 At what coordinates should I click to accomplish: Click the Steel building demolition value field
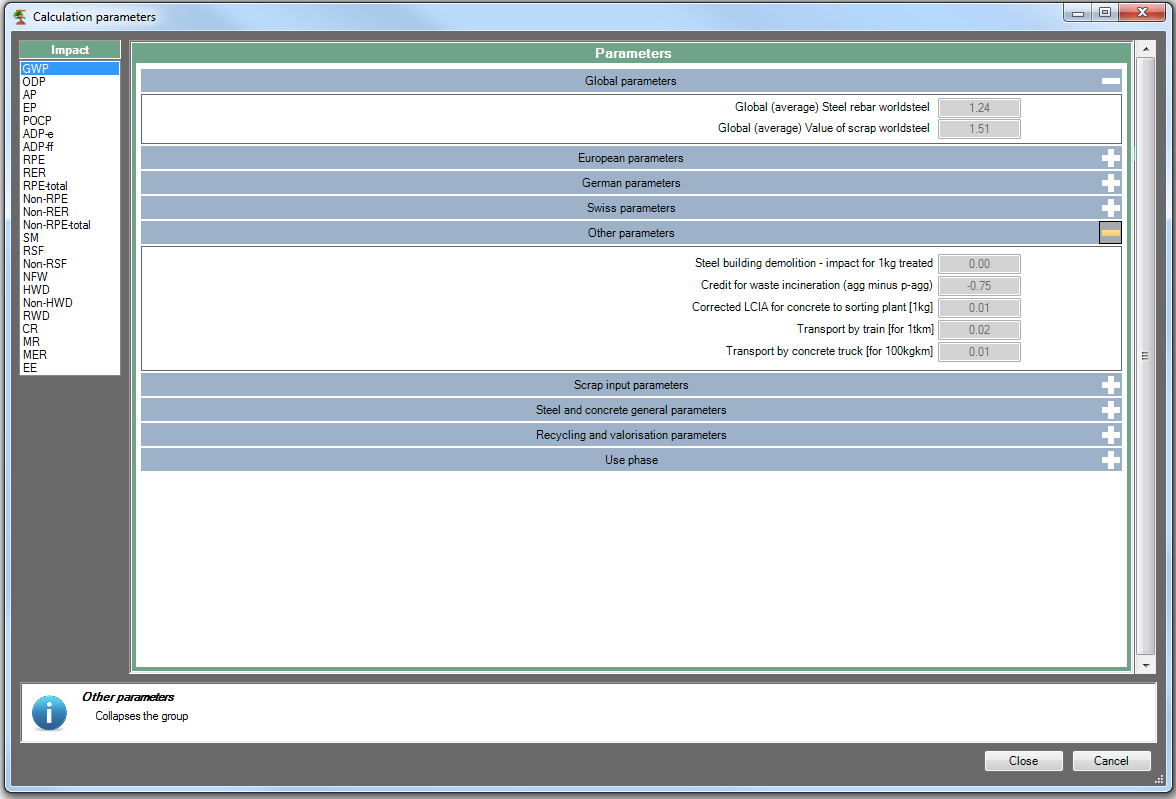(x=979, y=264)
